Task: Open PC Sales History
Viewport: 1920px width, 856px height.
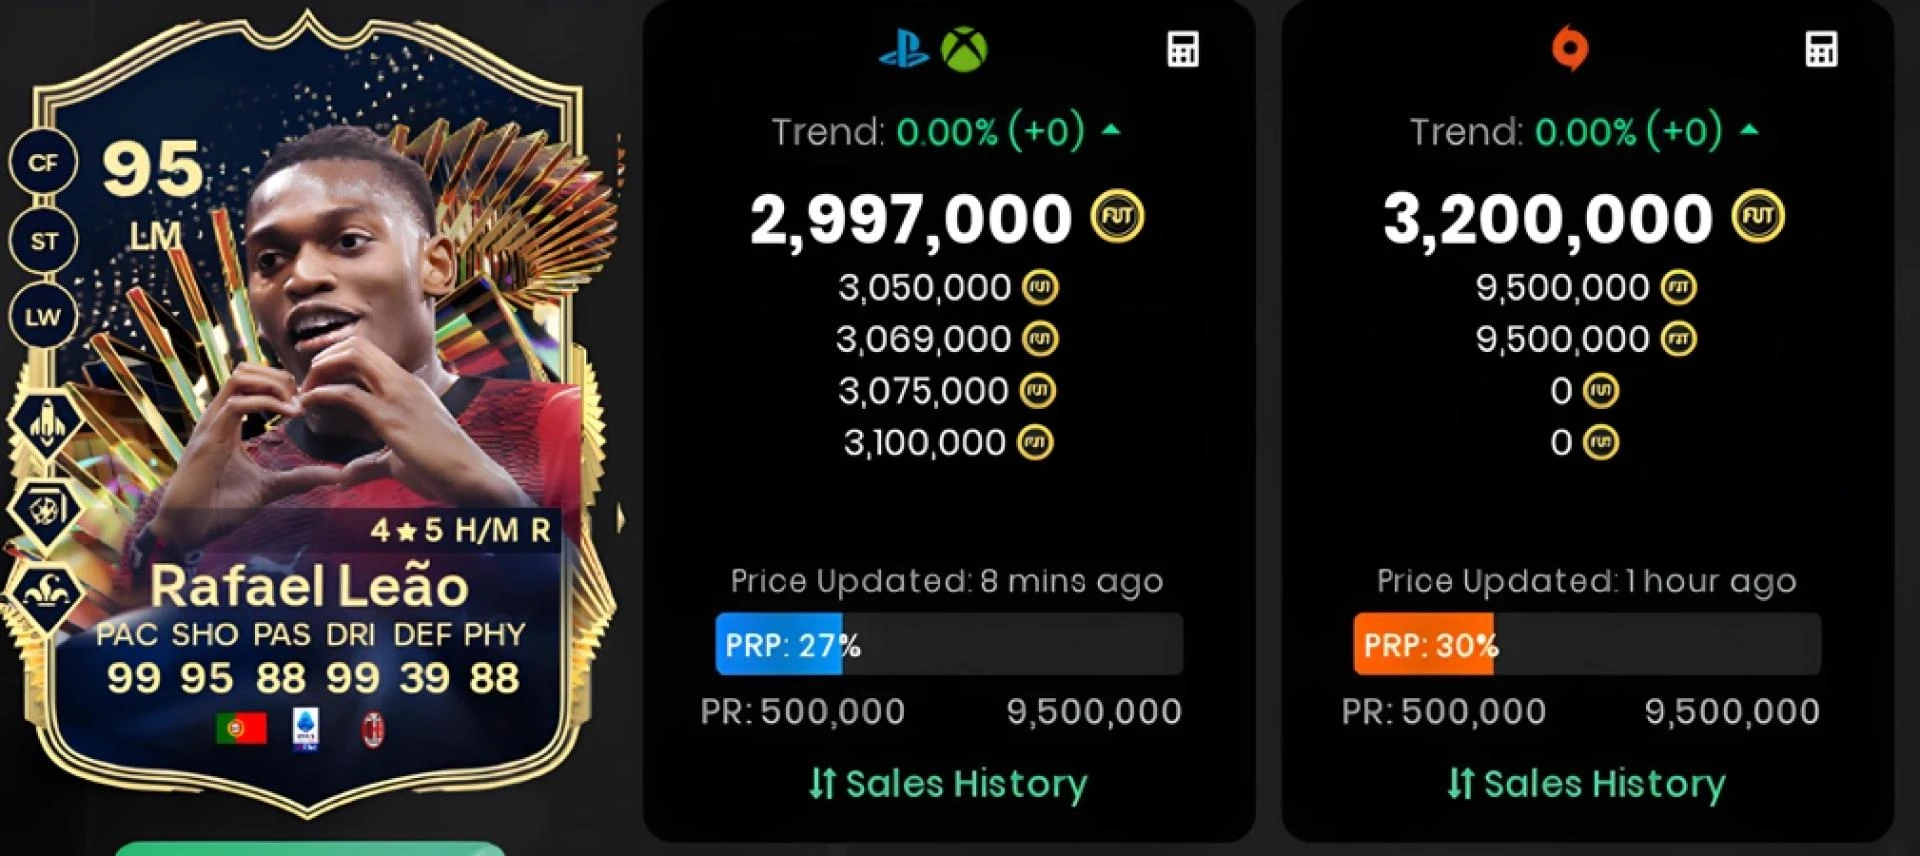Action: (1586, 784)
